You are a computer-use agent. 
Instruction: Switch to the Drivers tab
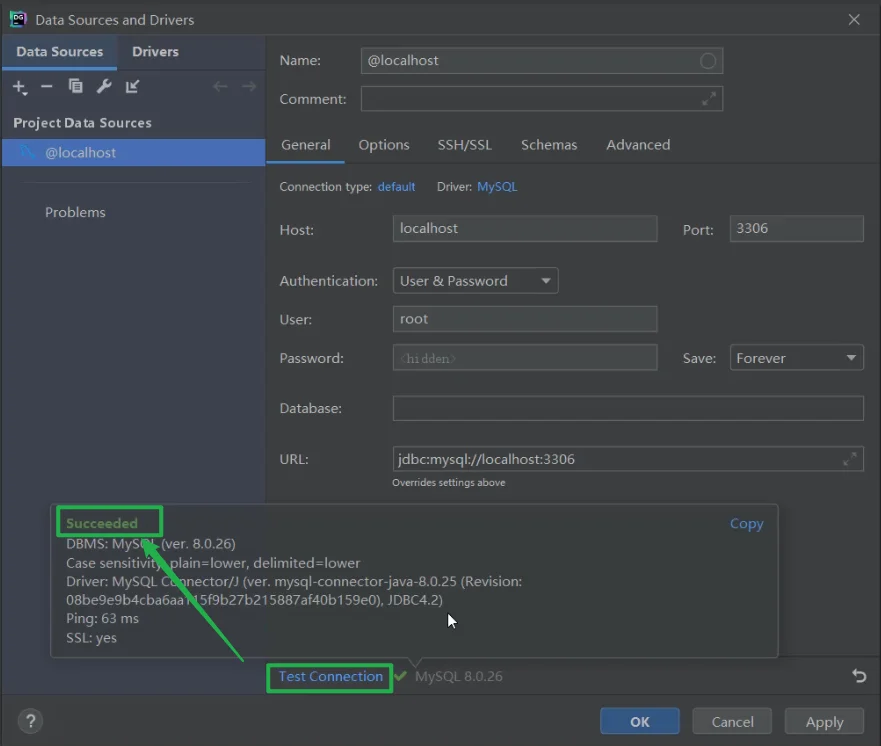pos(155,52)
